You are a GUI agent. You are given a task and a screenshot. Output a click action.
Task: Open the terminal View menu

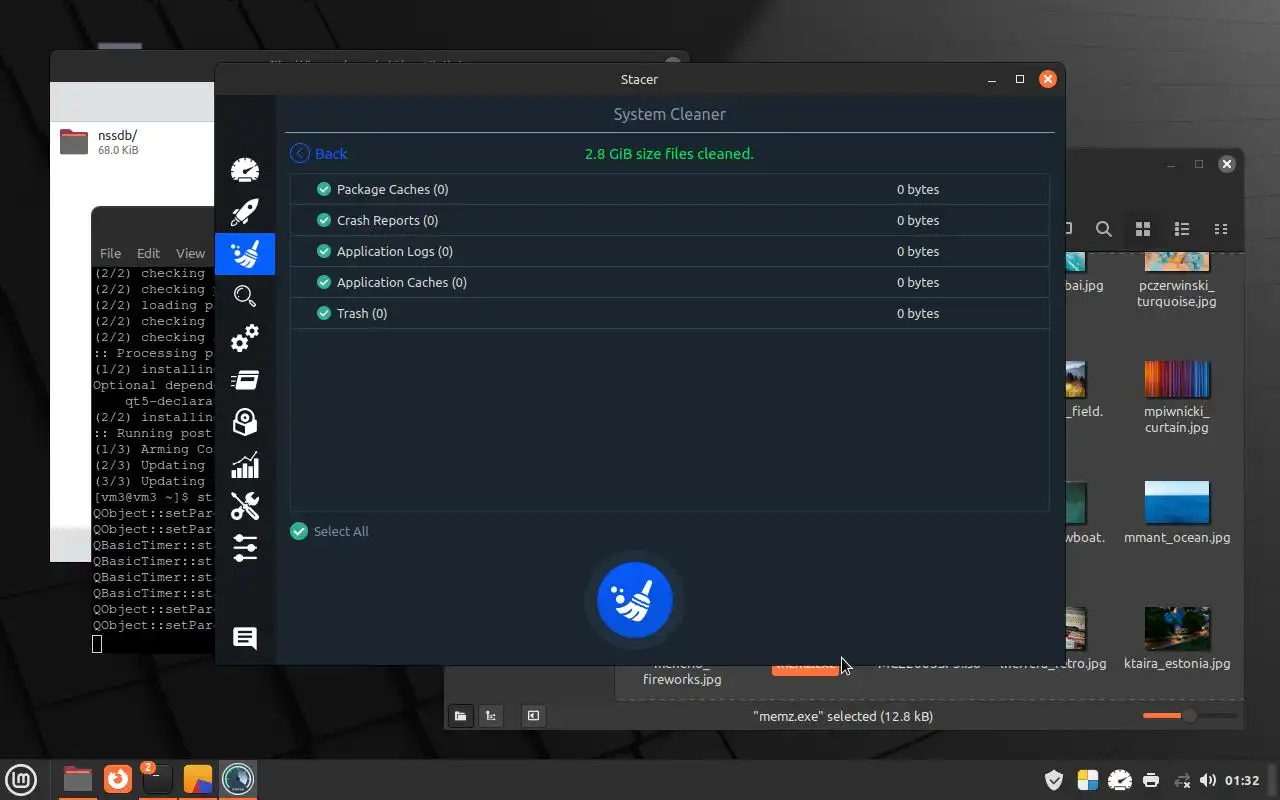coord(190,253)
